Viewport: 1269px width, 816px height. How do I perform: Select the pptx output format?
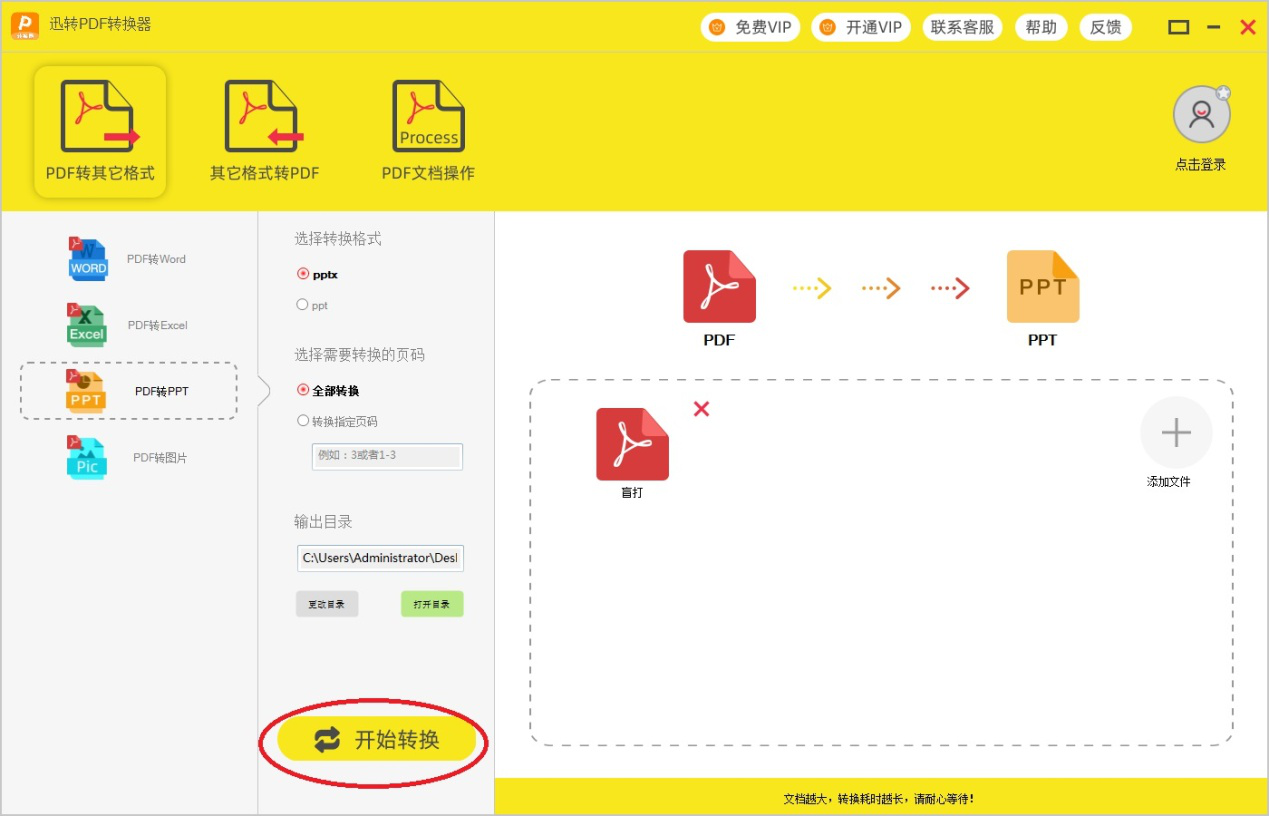pos(302,274)
